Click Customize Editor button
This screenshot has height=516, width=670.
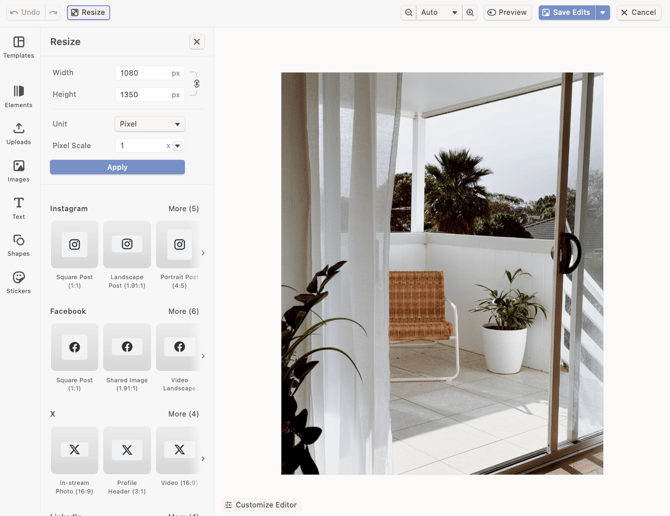click(x=261, y=505)
